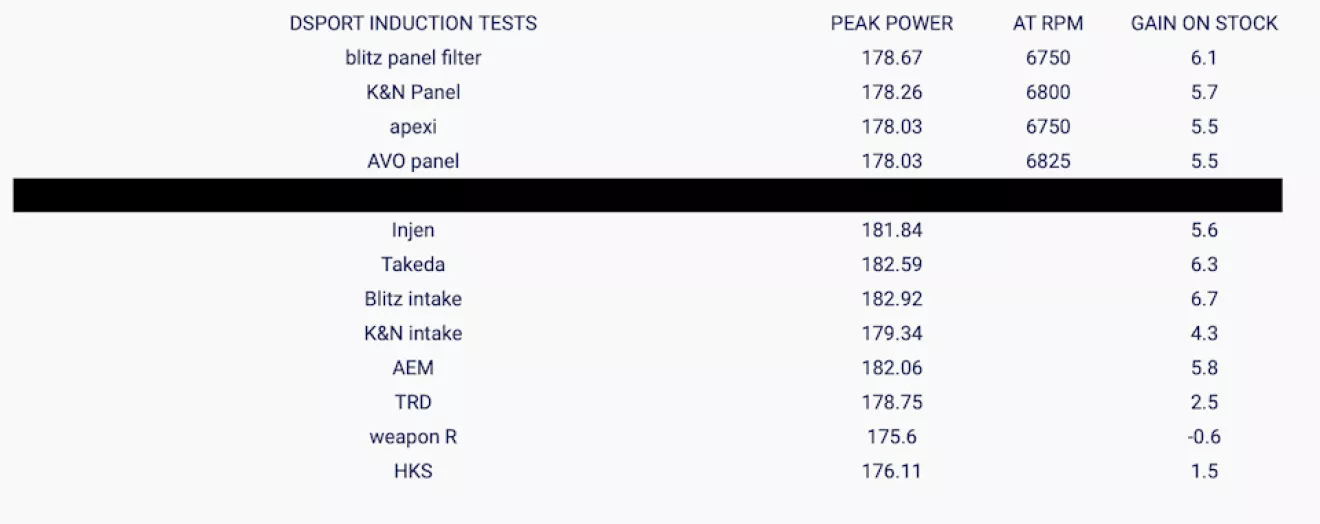This screenshot has height=524, width=1320.
Task: Select the PEAK POWER column header
Action: 891,23
